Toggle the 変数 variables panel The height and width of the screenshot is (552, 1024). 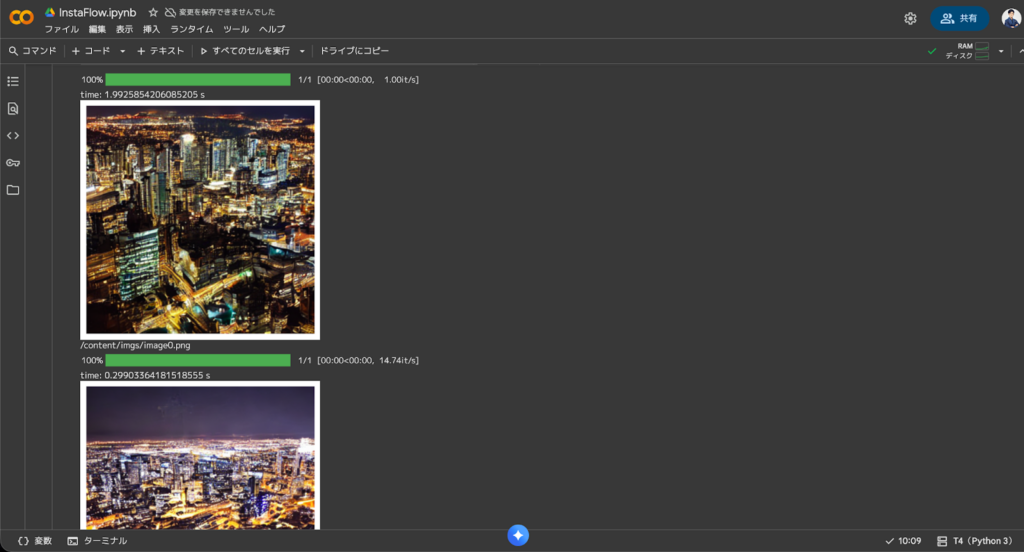35,541
